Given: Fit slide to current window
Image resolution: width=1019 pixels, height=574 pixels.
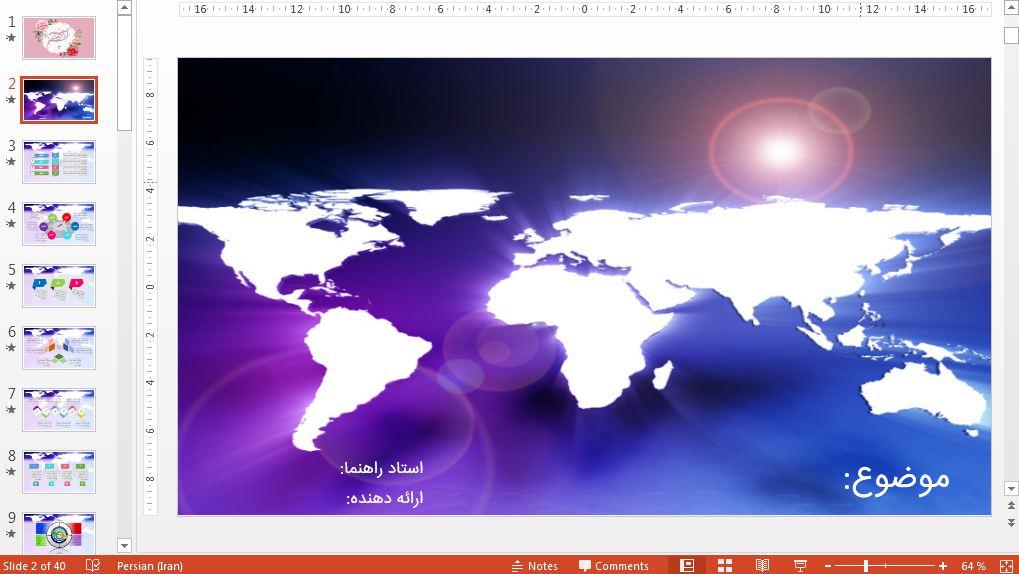Looking at the screenshot, I should tap(1006, 566).
